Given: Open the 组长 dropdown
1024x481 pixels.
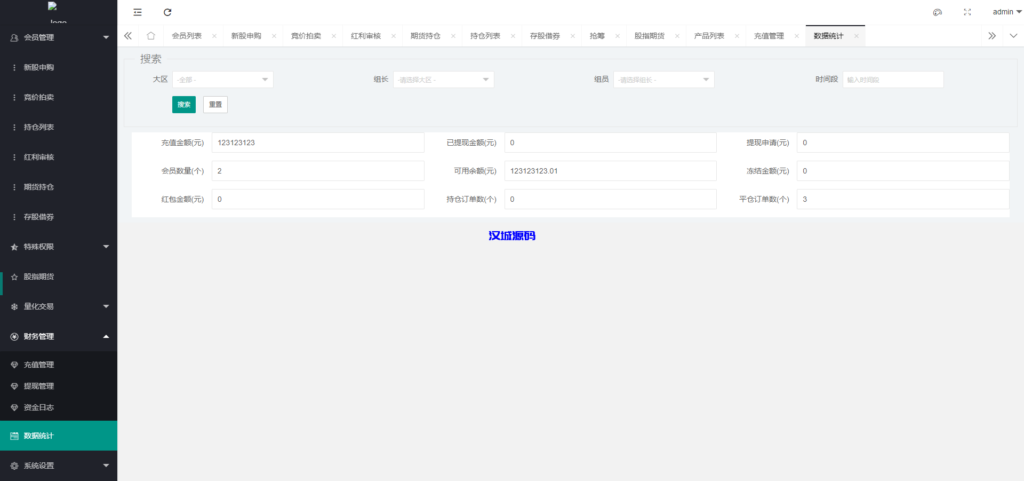Looking at the screenshot, I should 443,79.
